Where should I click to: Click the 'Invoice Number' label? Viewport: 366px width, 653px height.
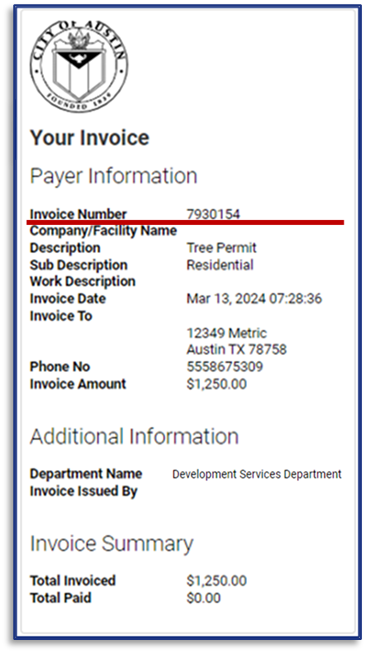(78, 214)
